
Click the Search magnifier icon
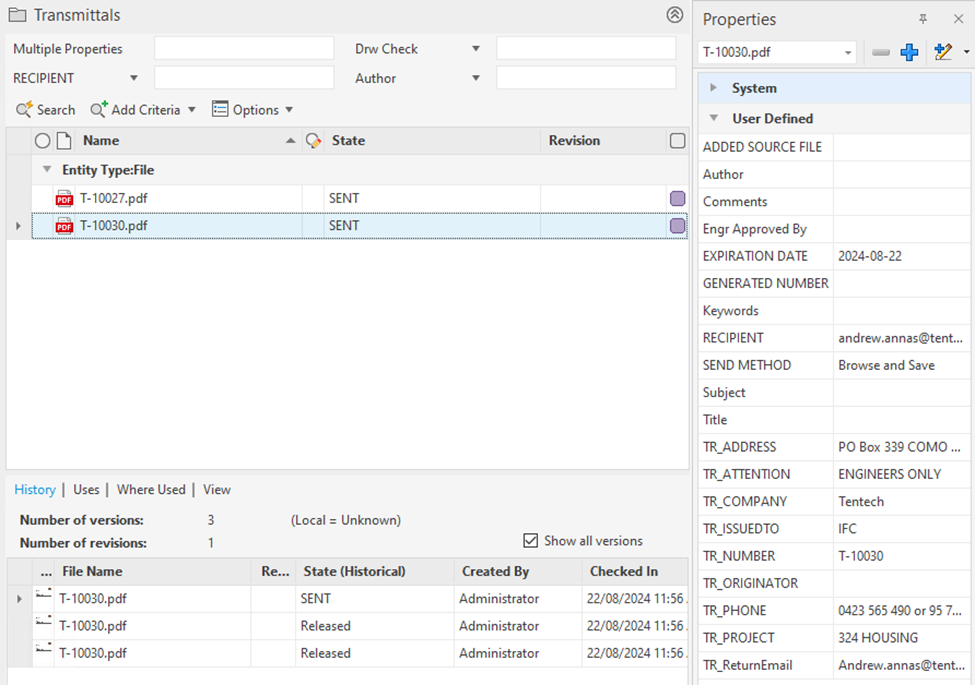click(x=24, y=110)
